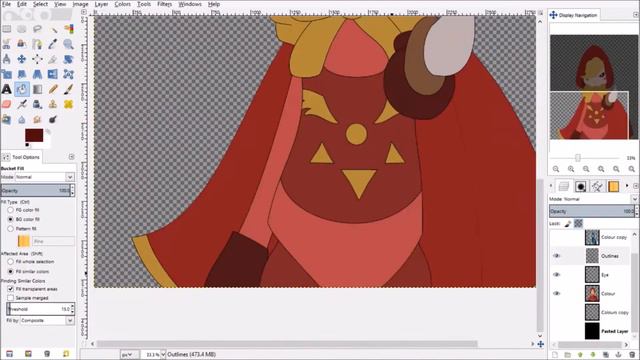640x360 pixels.
Task: Select the Free Select lasso tool
Action: [37, 29]
